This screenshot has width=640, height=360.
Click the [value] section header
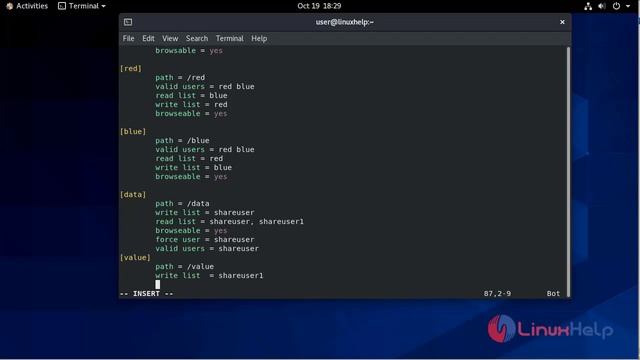pos(135,258)
